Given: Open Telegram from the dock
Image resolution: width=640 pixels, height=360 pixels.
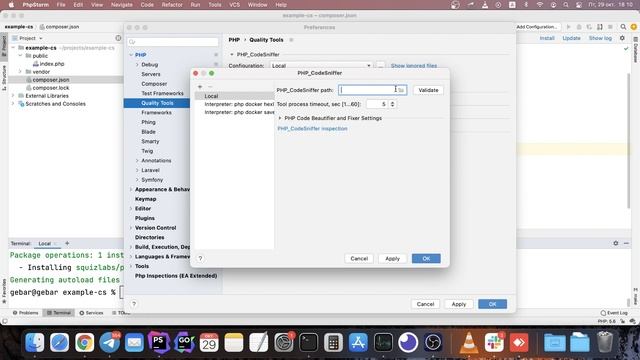Looking at the screenshot, I should coord(109,342).
